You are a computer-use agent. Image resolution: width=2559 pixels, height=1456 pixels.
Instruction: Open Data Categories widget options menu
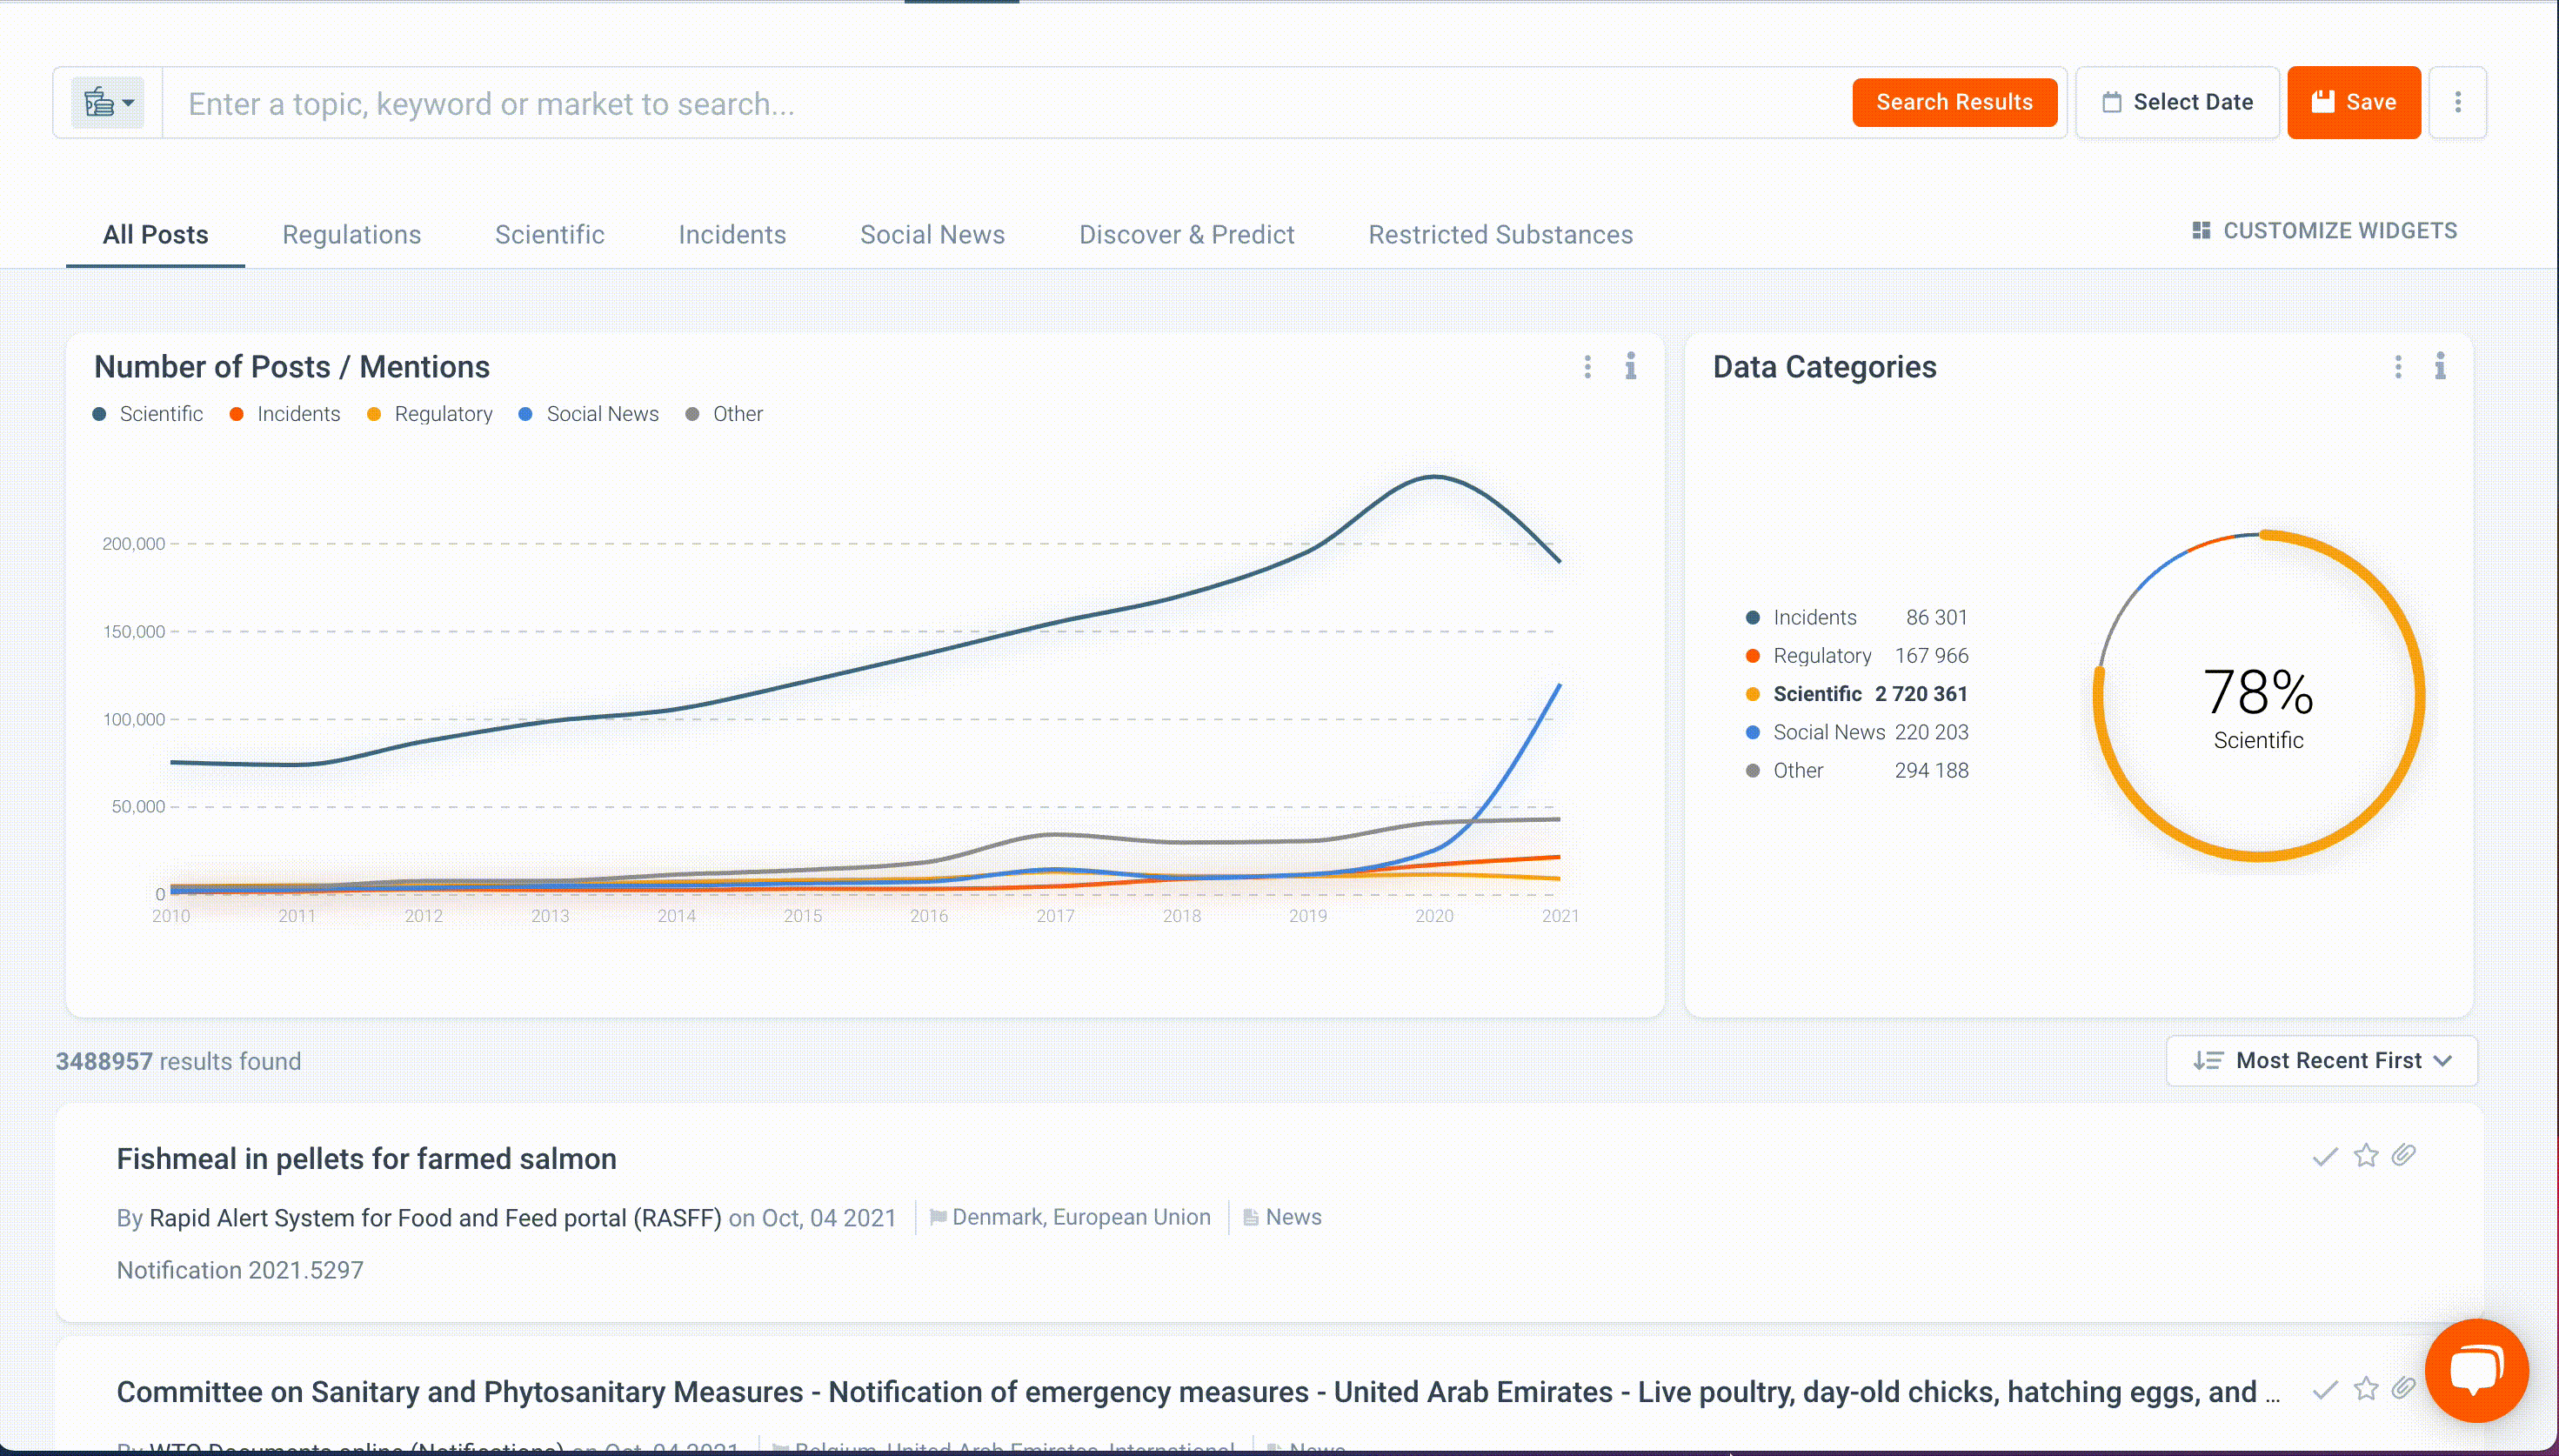(x=2397, y=367)
